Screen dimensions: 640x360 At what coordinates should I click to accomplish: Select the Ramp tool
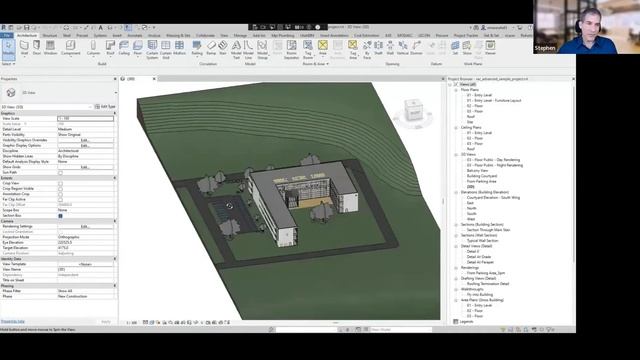[211, 48]
